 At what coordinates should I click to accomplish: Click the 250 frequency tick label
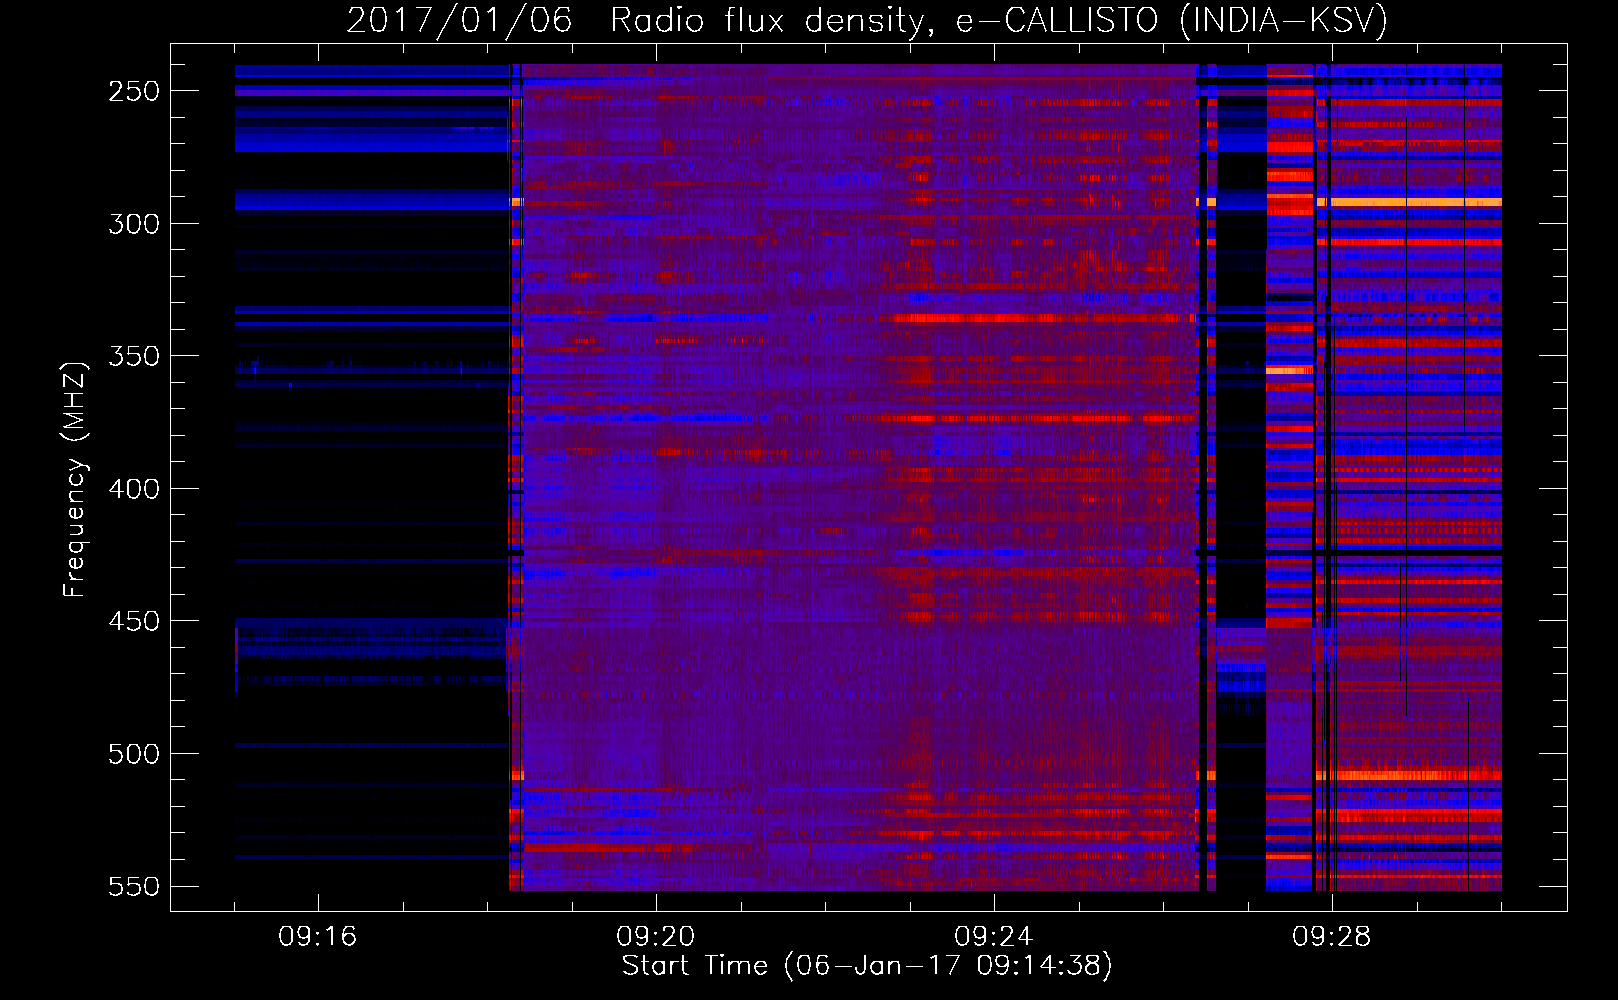[134, 91]
